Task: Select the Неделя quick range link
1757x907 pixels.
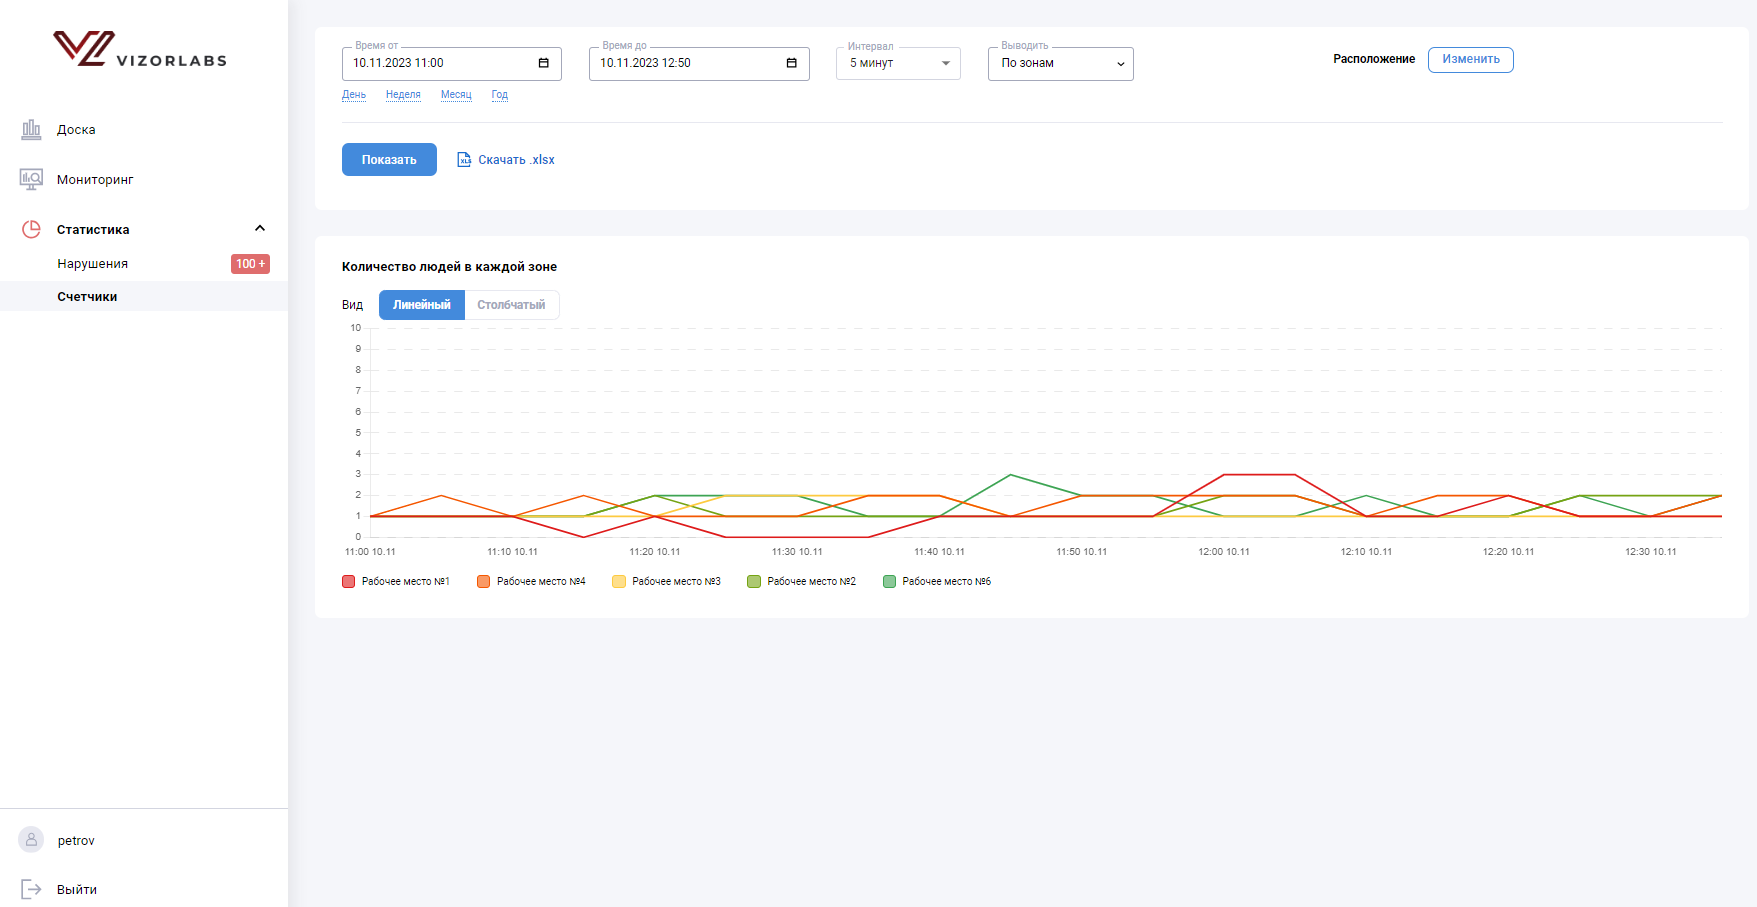Action: (403, 95)
